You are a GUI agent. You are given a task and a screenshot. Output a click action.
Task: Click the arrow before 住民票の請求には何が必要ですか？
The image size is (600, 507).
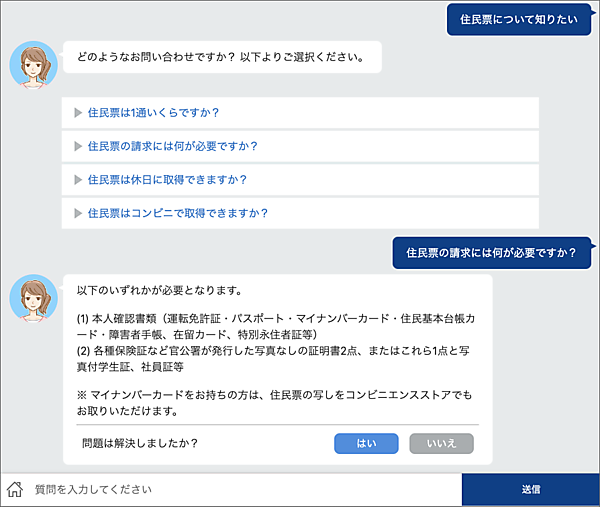(77, 146)
